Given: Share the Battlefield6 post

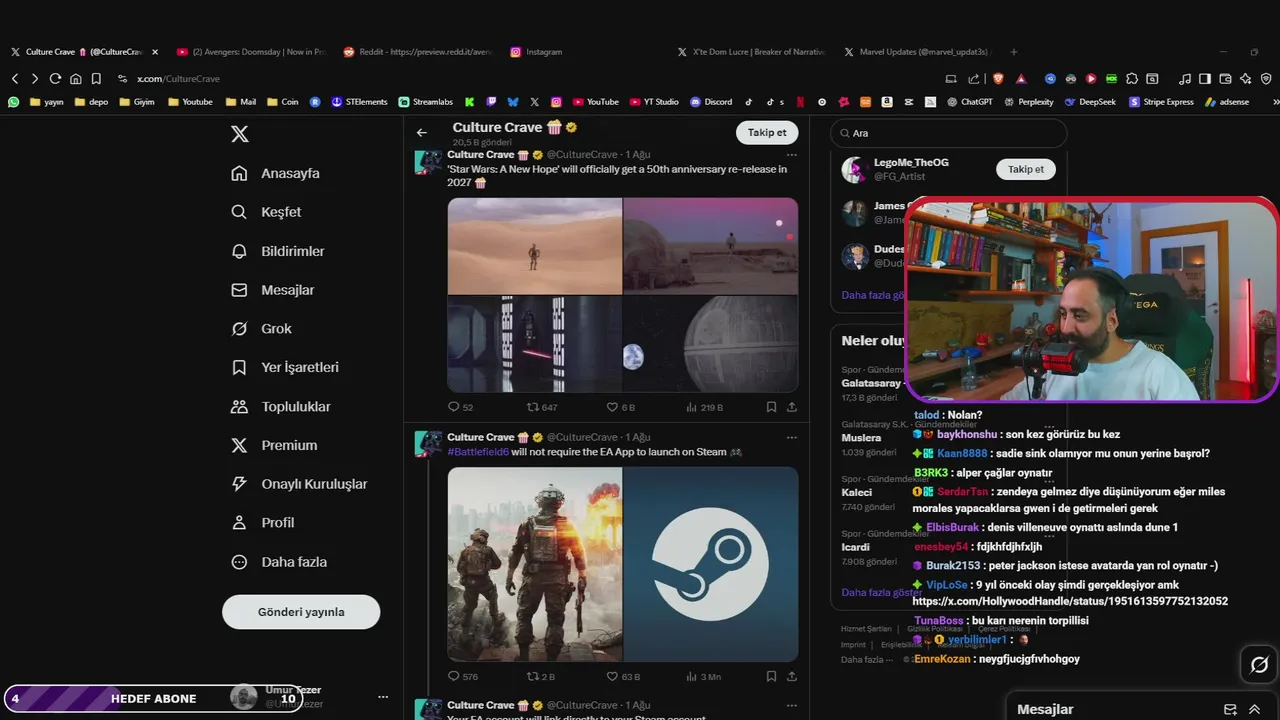Looking at the screenshot, I should pyautogui.click(x=792, y=676).
